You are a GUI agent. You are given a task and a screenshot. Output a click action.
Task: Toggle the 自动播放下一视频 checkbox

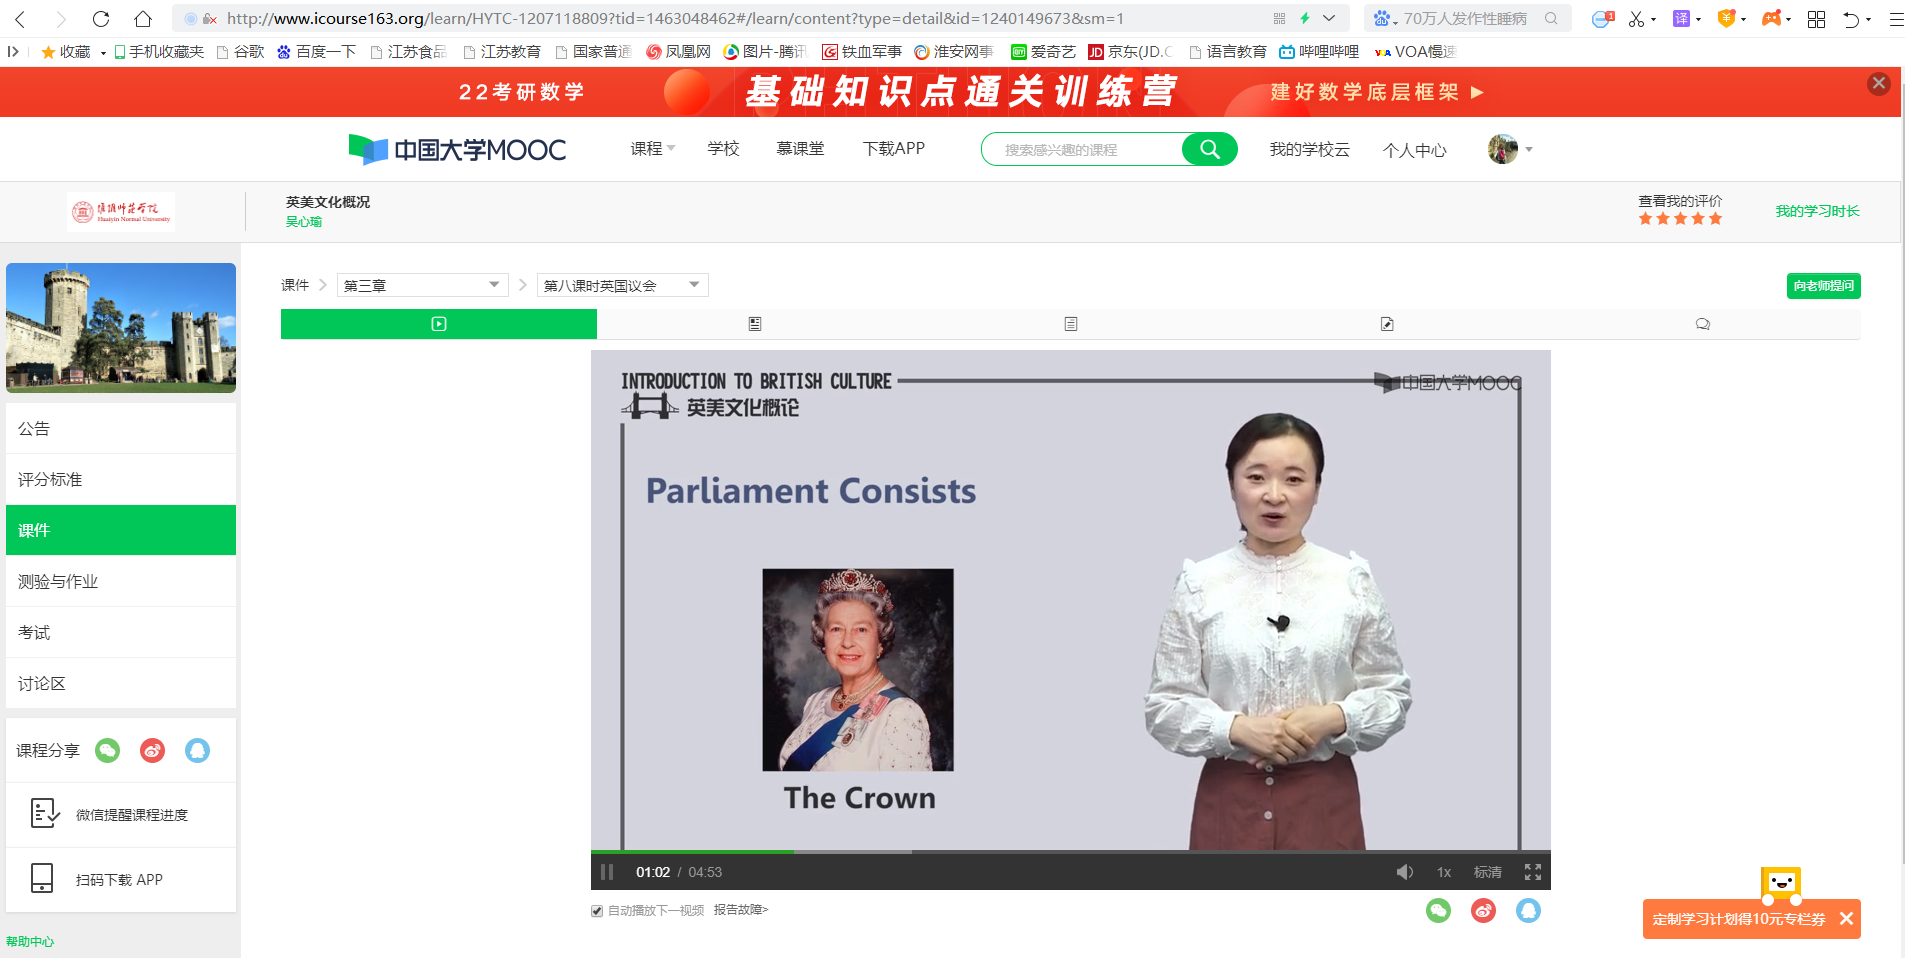pos(597,911)
